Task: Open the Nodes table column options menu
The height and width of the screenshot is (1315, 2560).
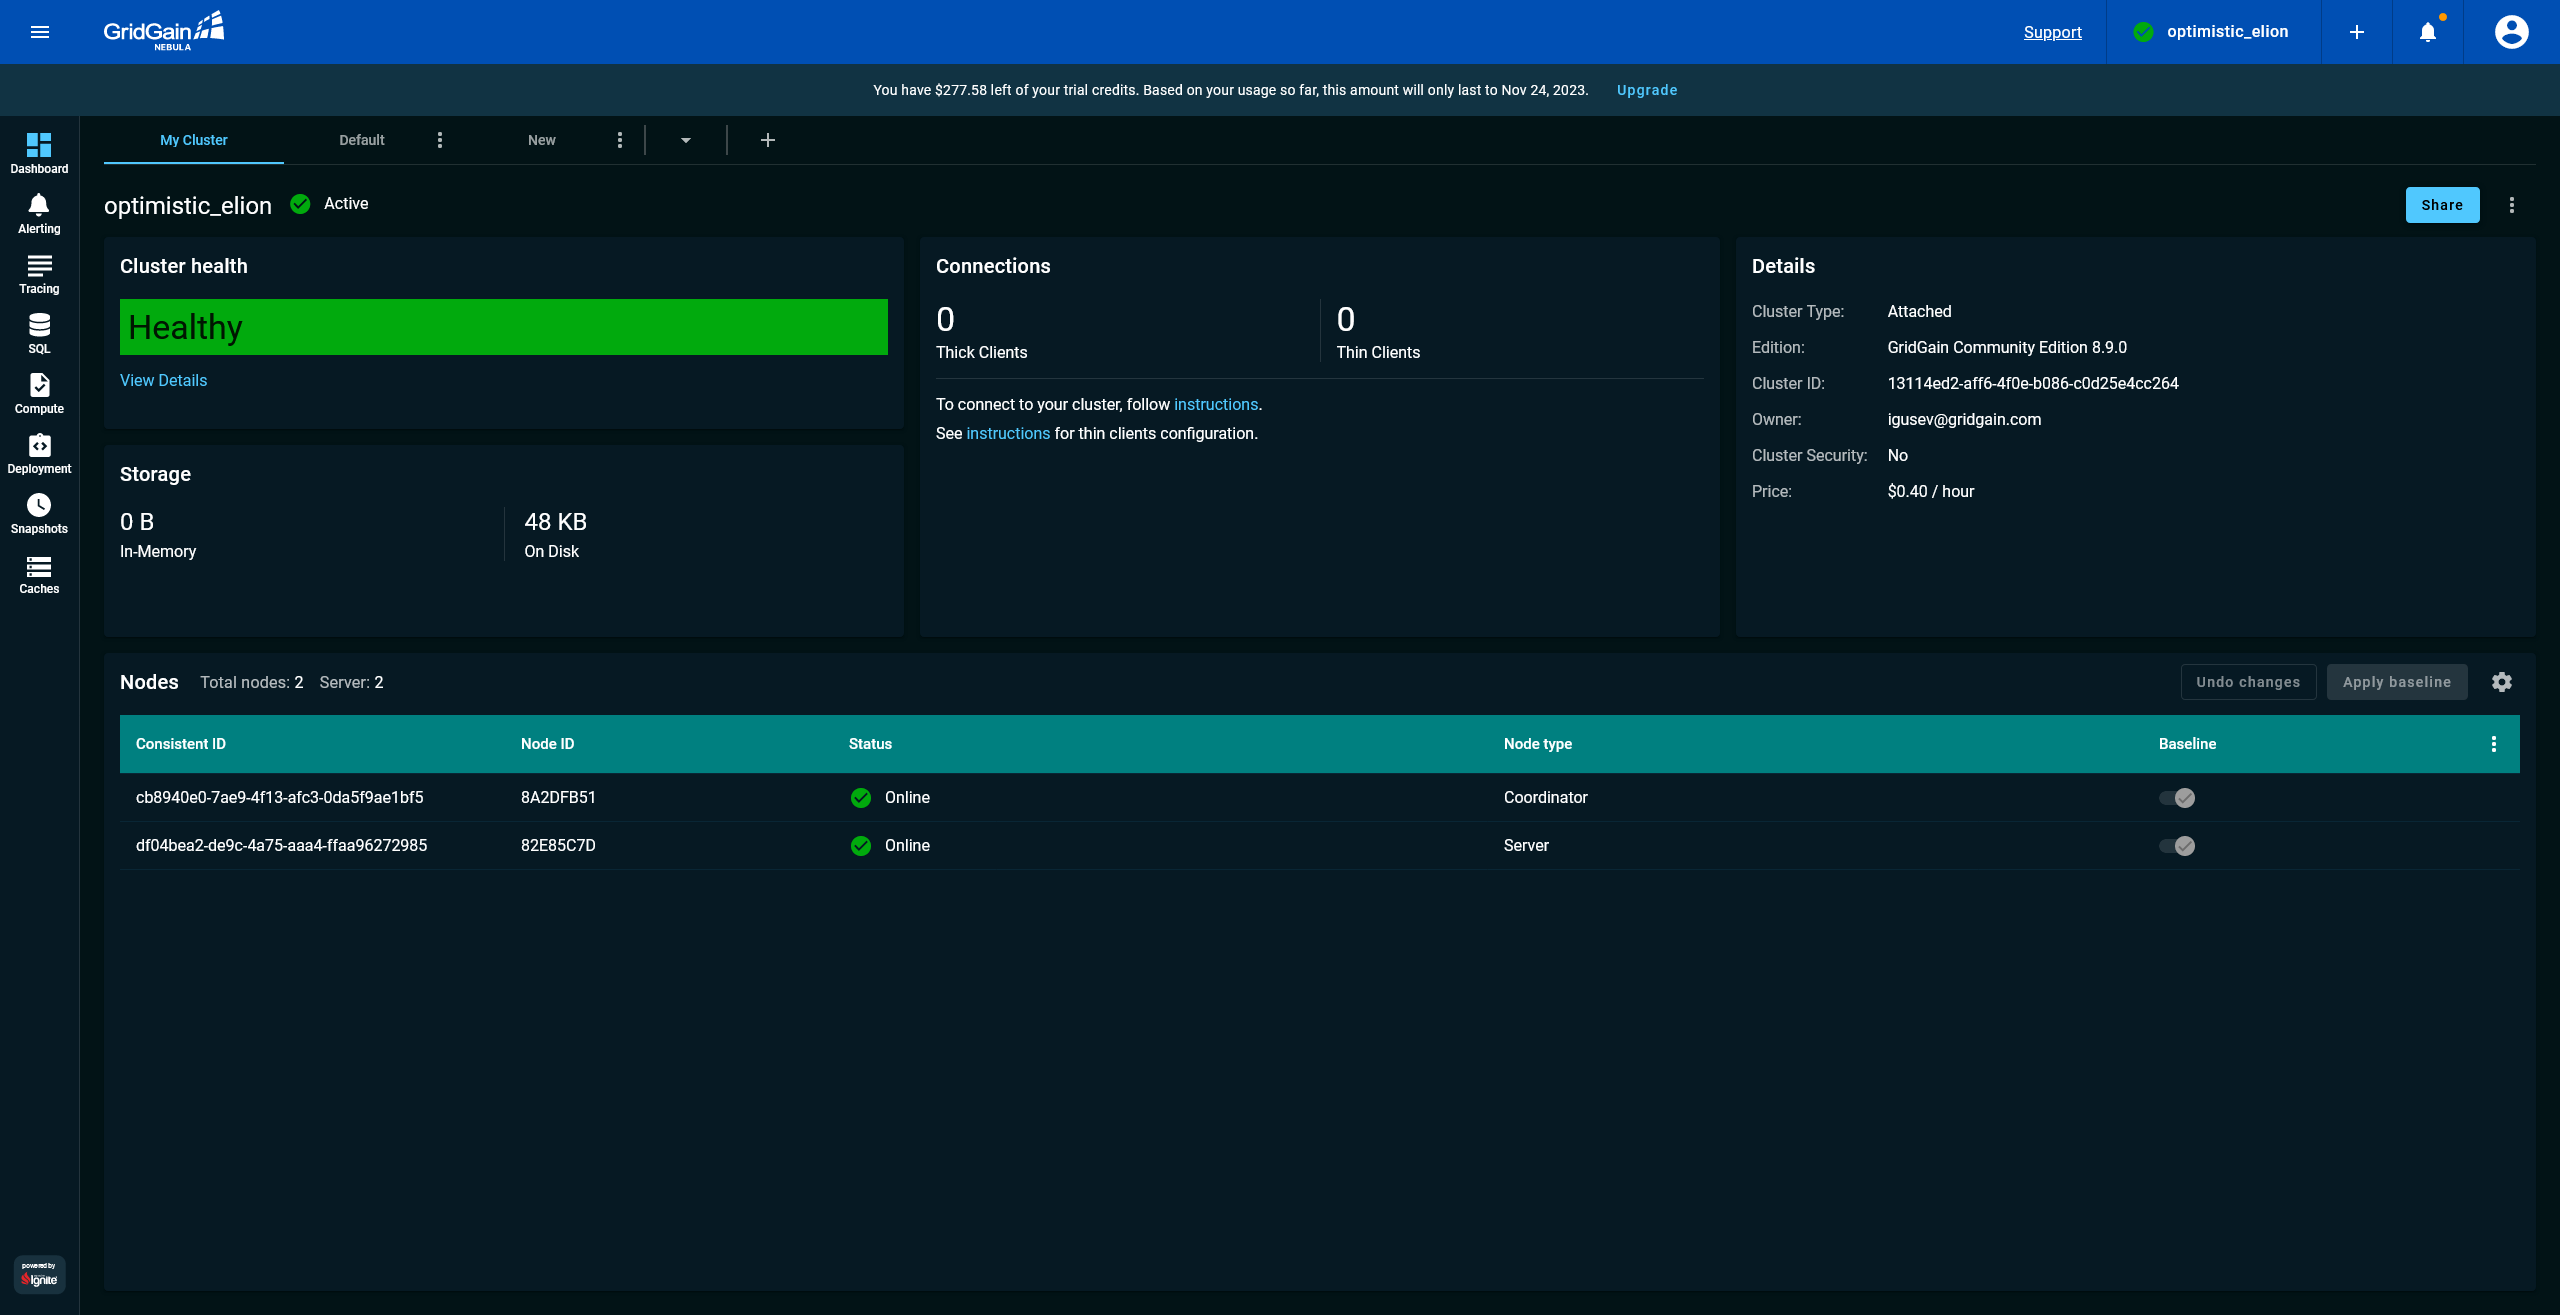Action: pyautogui.click(x=2494, y=744)
